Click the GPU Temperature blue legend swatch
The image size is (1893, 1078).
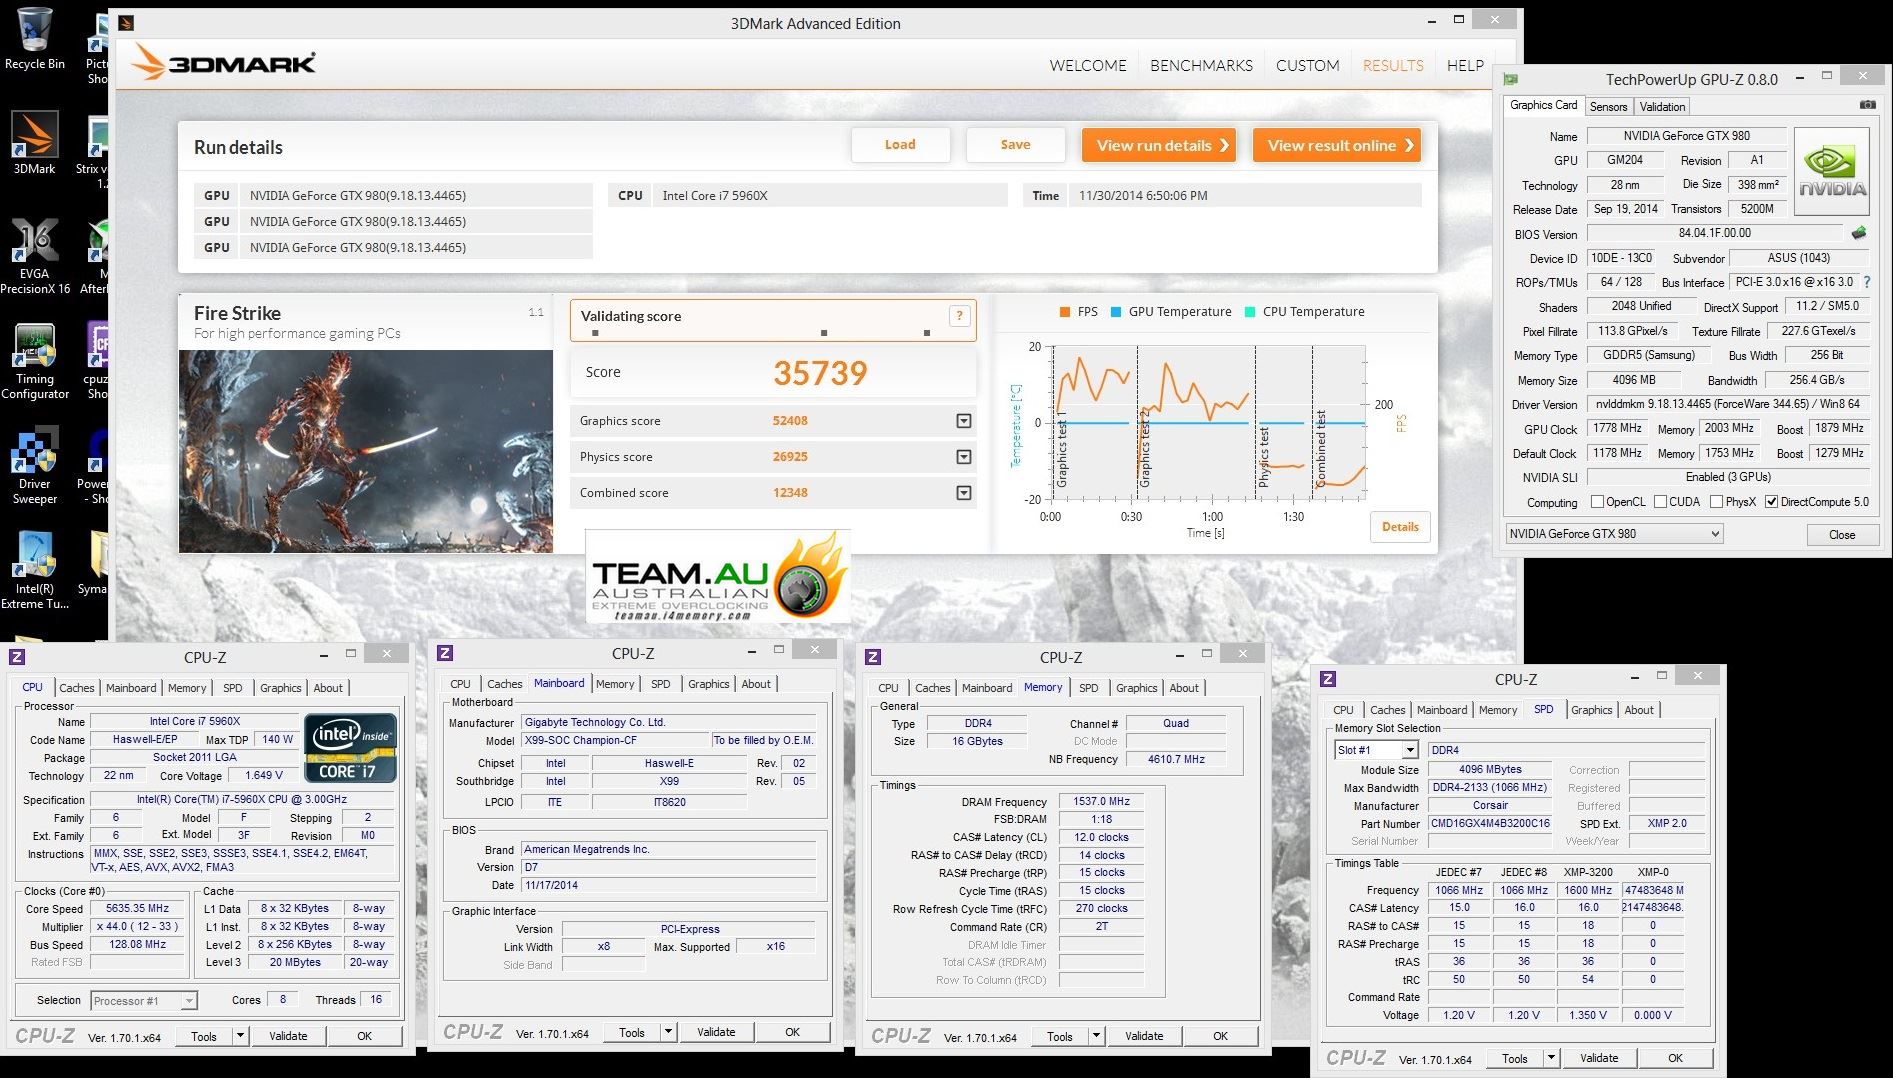[x=1116, y=312]
